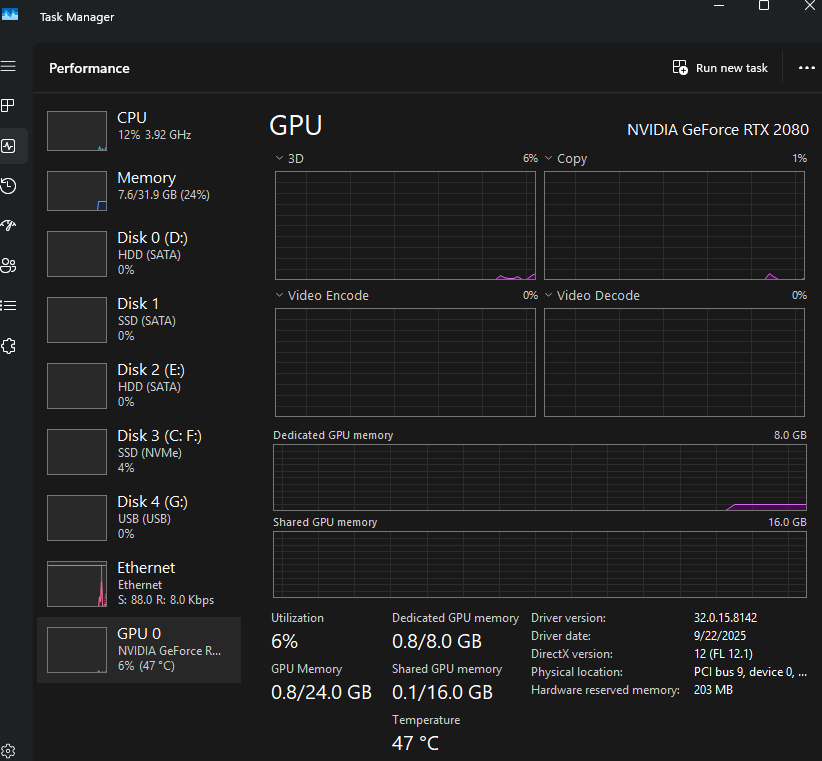This screenshot has height=761, width=822.
Task: Open the three-dot more options menu
Action: pyautogui.click(x=806, y=68)
